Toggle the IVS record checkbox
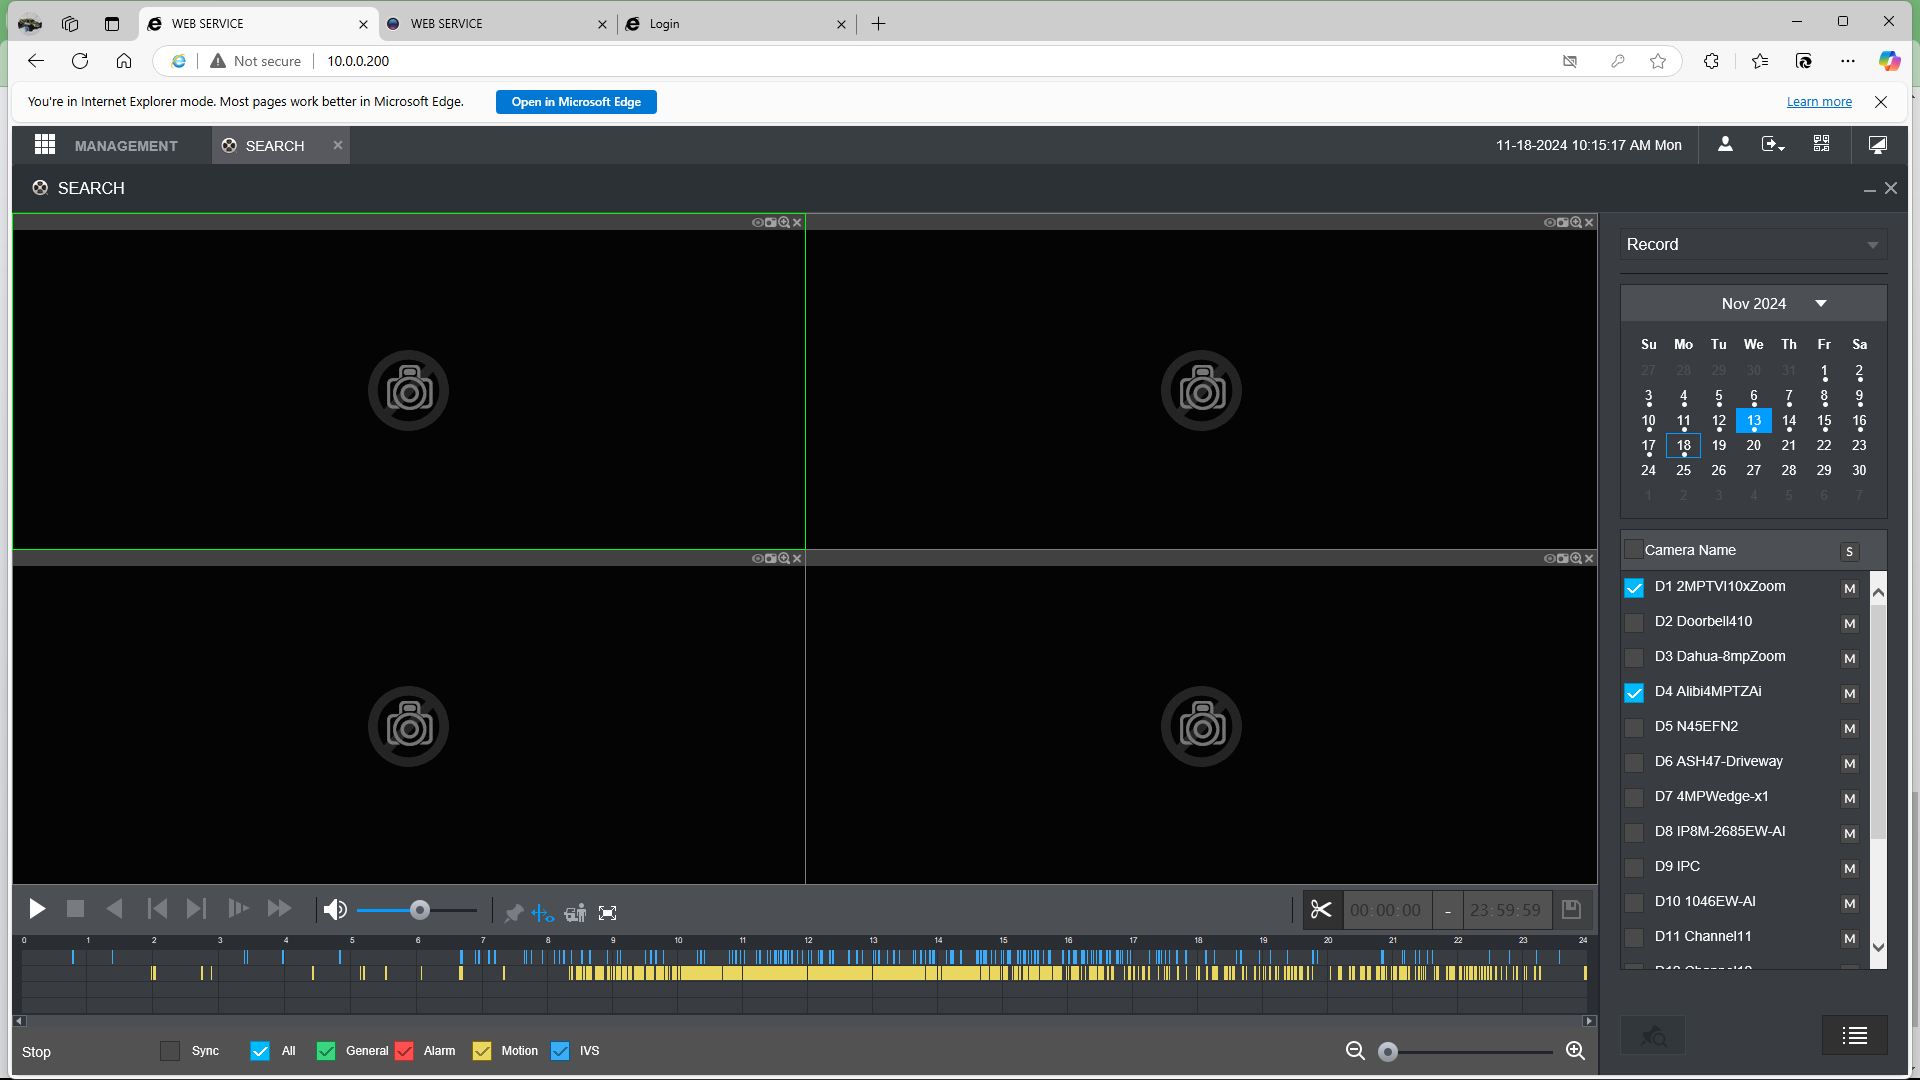This screenshot has width=1920, height=1080. tap(560, 1051)
